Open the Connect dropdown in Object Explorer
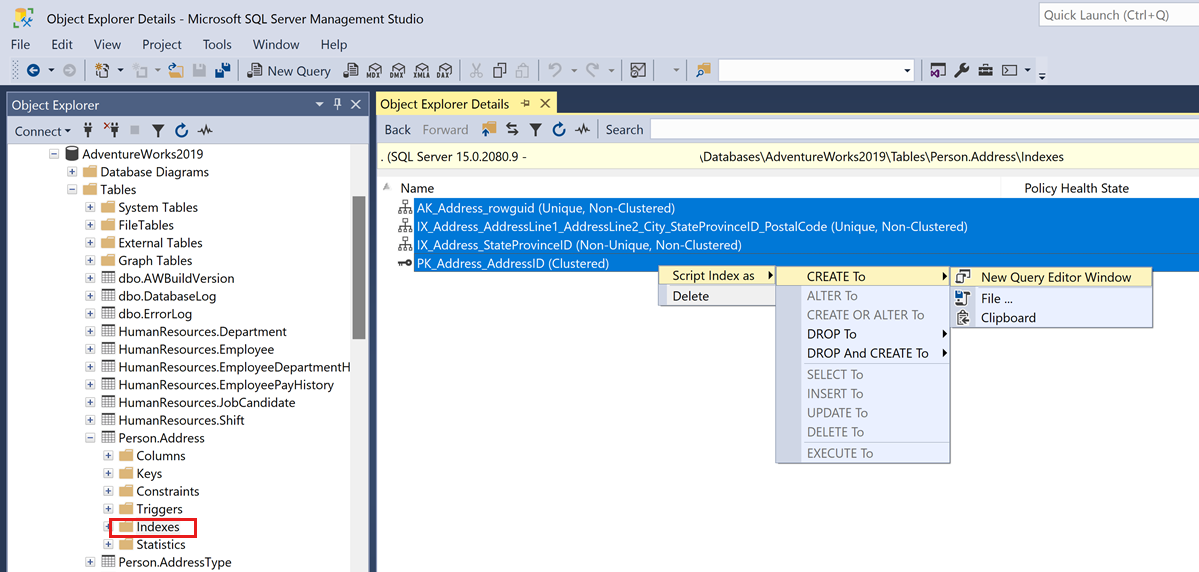 tap(43, 131)
